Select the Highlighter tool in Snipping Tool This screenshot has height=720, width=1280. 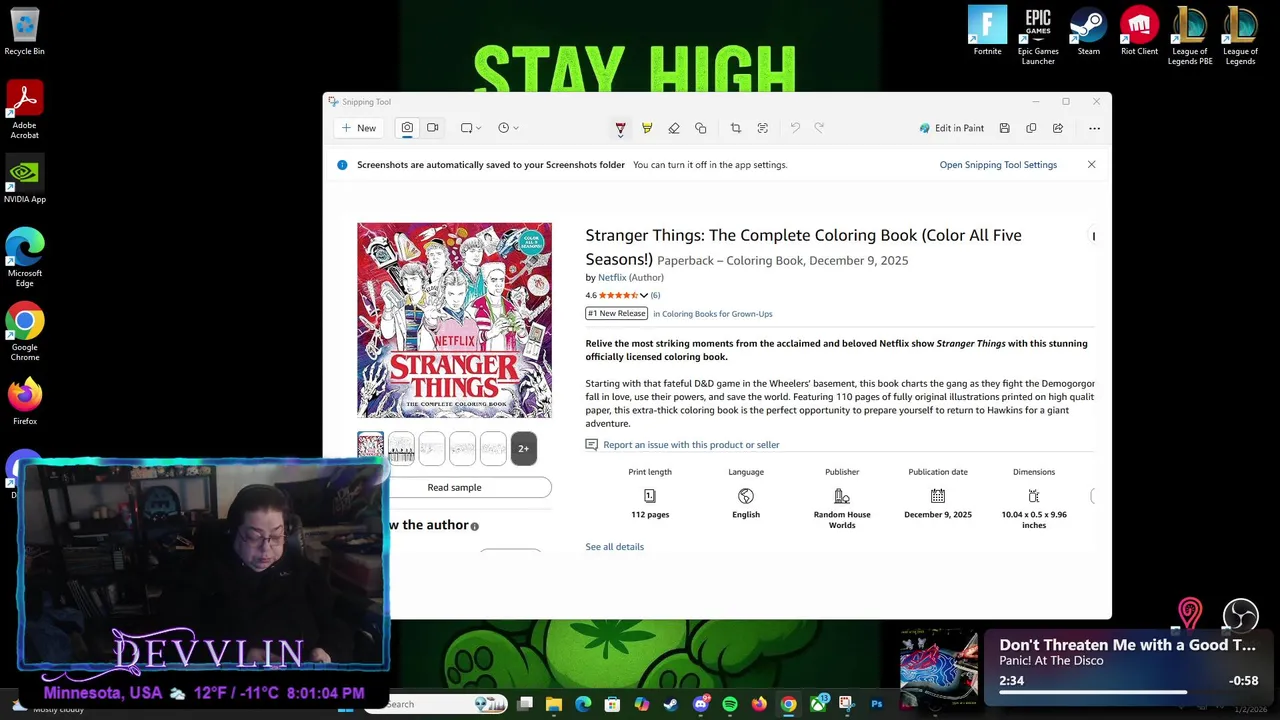(x=647, y=128)
